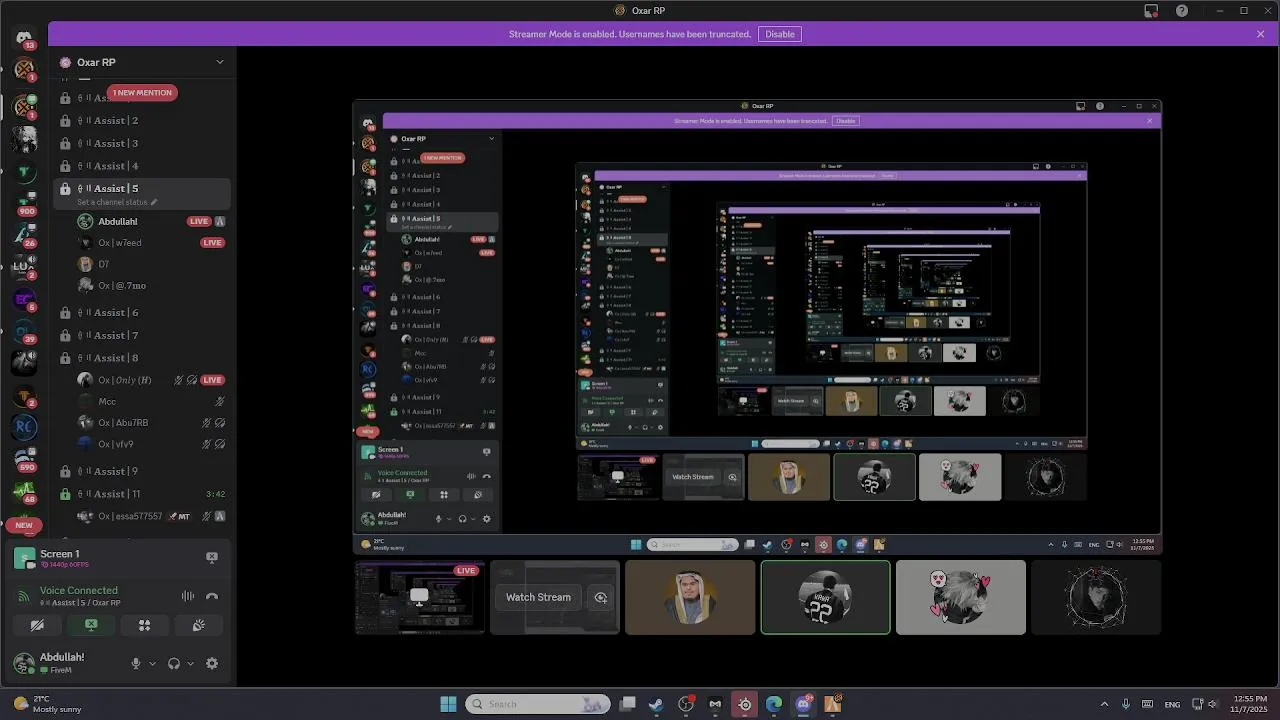
Task: Select user Ox | @.7mo
Action: [152, 286]
